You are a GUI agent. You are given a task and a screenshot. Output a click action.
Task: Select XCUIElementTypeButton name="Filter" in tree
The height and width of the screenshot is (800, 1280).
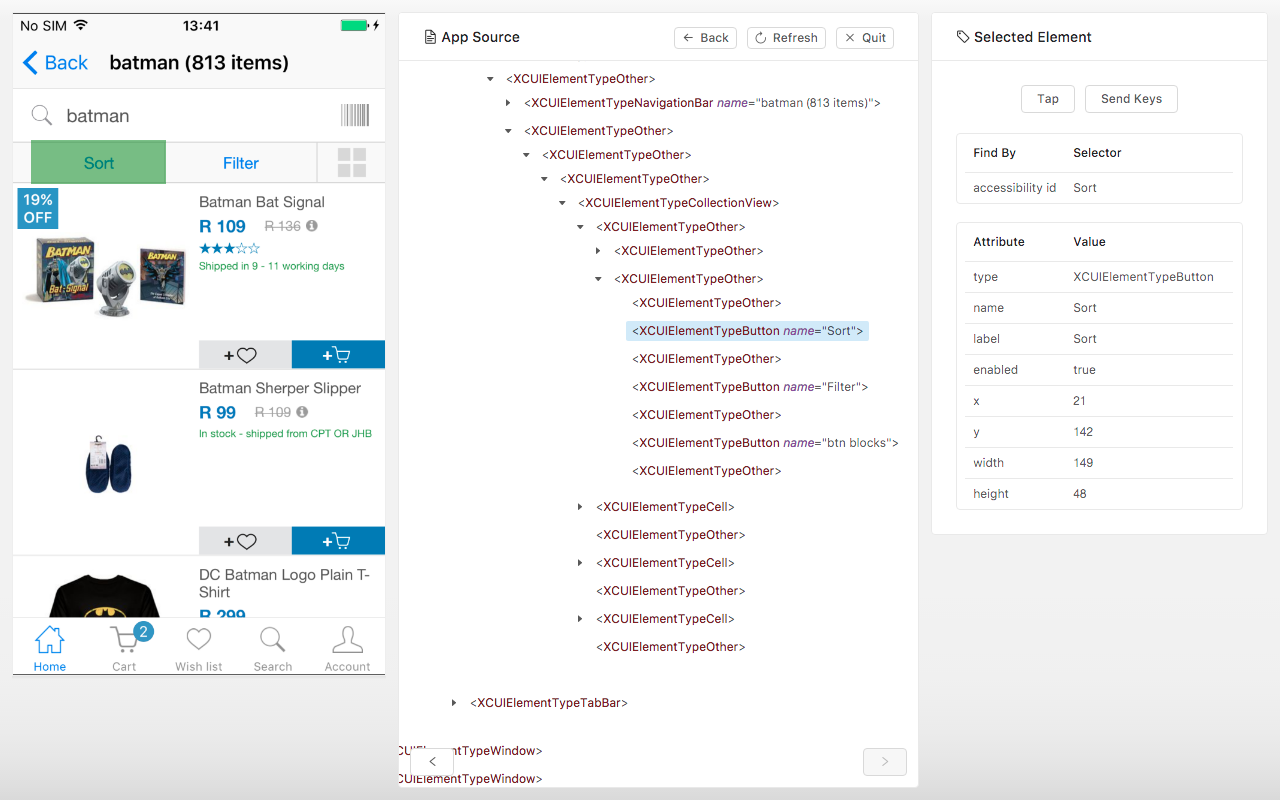pos(750,387)
